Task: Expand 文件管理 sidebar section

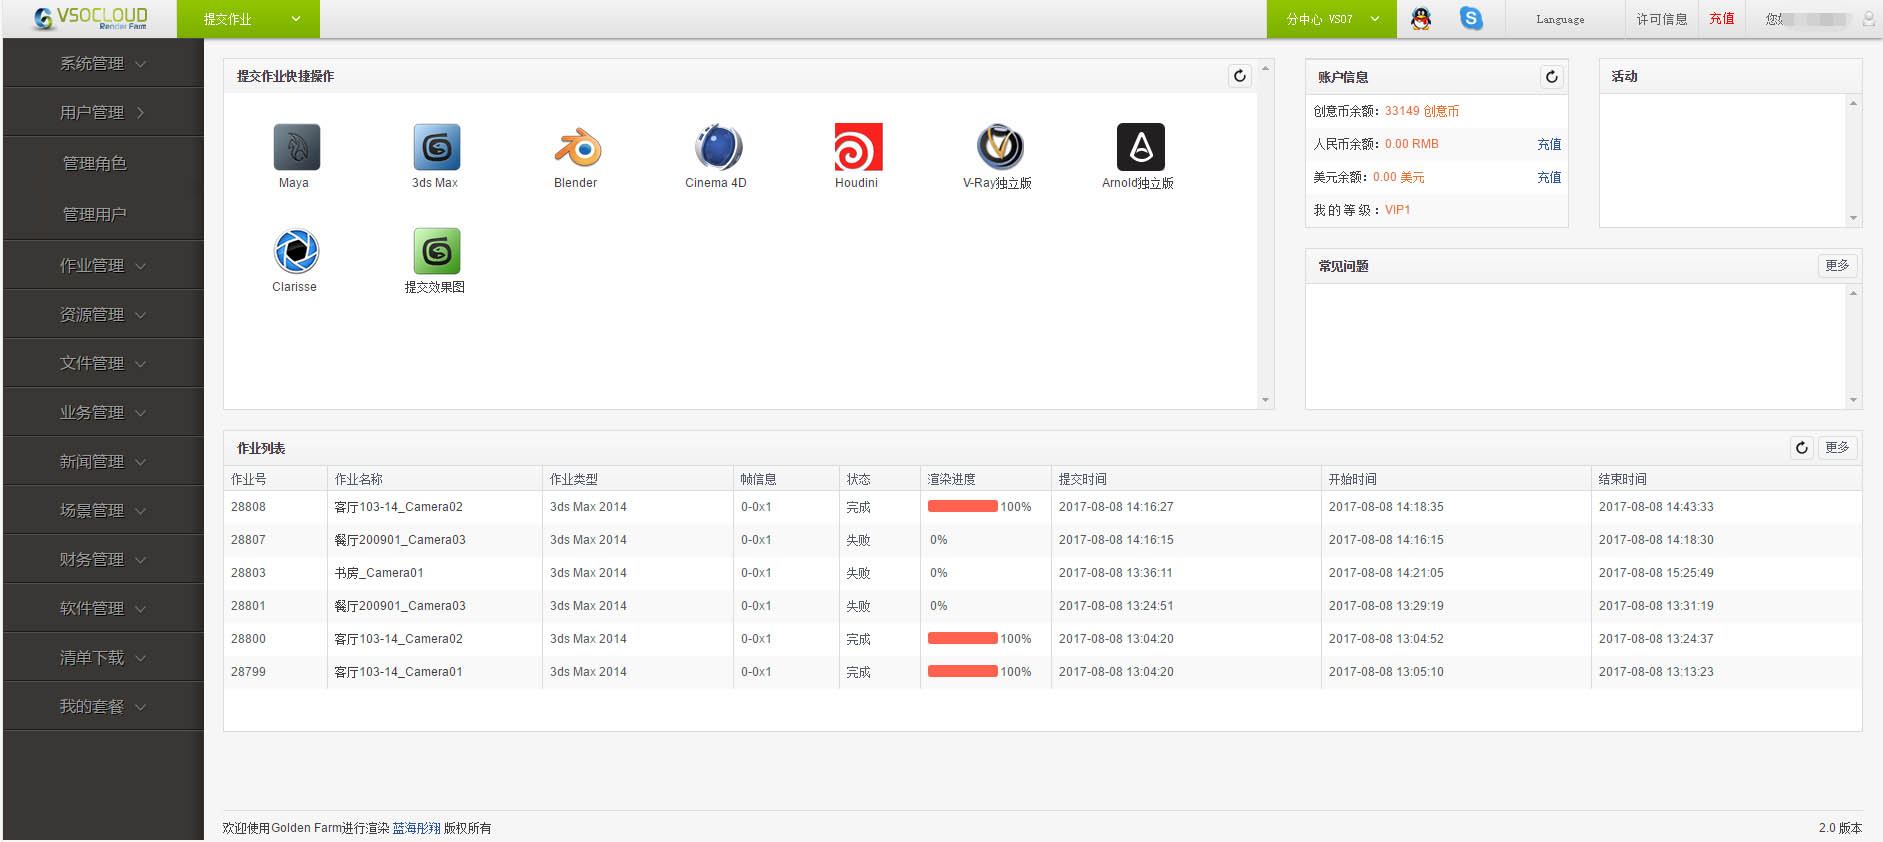Action: 103,363
